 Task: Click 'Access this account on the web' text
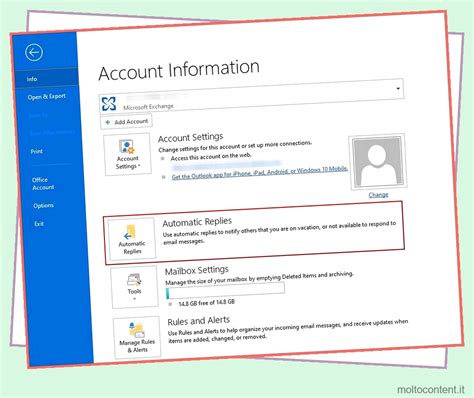(211, 157)
